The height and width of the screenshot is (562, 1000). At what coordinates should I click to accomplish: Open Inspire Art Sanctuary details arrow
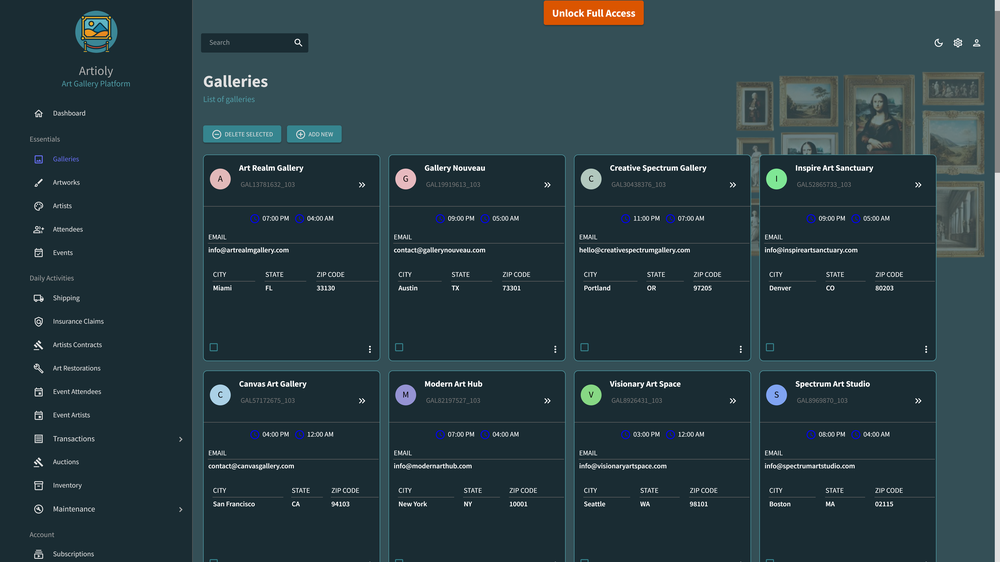pyautogui.click(x=918, y=185)
